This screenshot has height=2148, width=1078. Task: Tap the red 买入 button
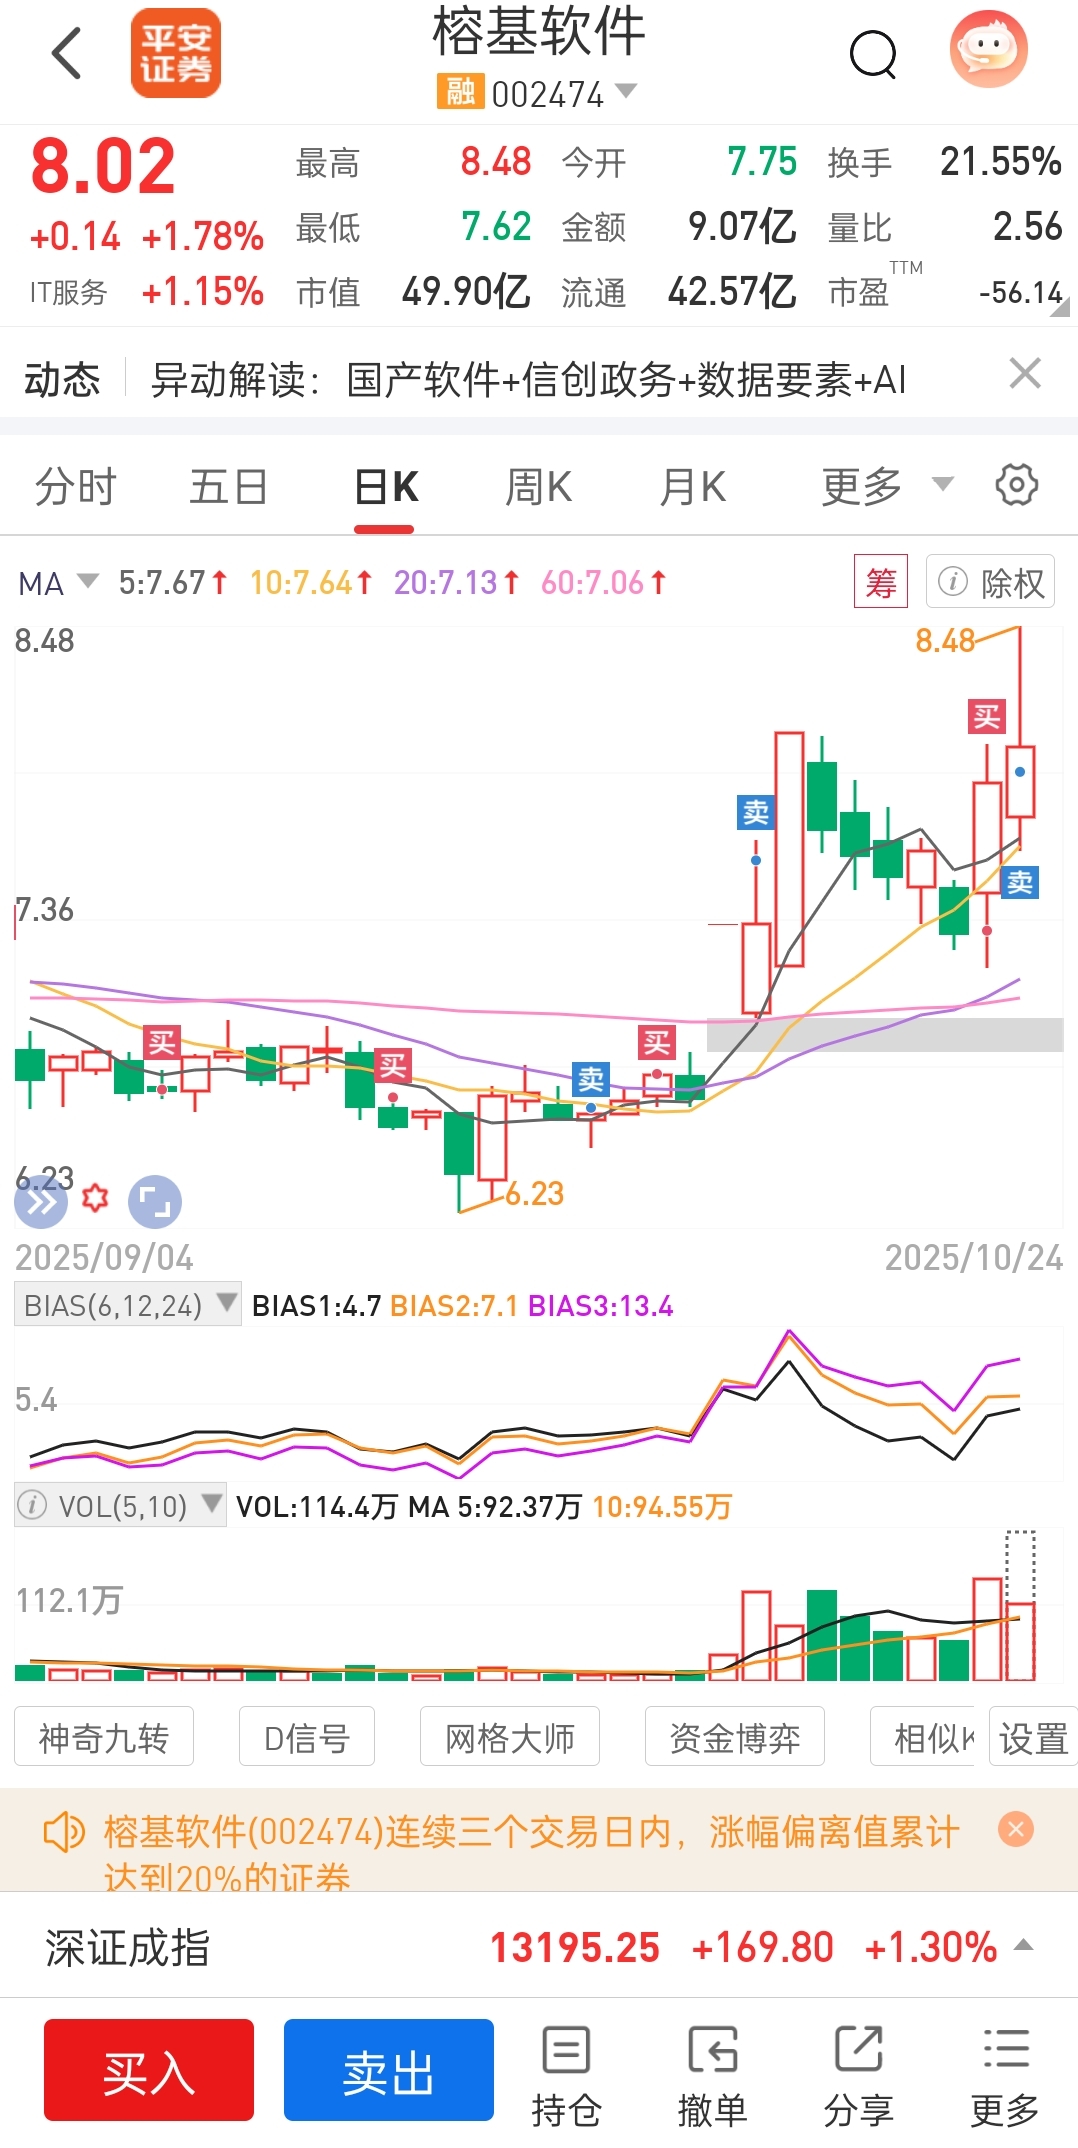[149, 2070]
